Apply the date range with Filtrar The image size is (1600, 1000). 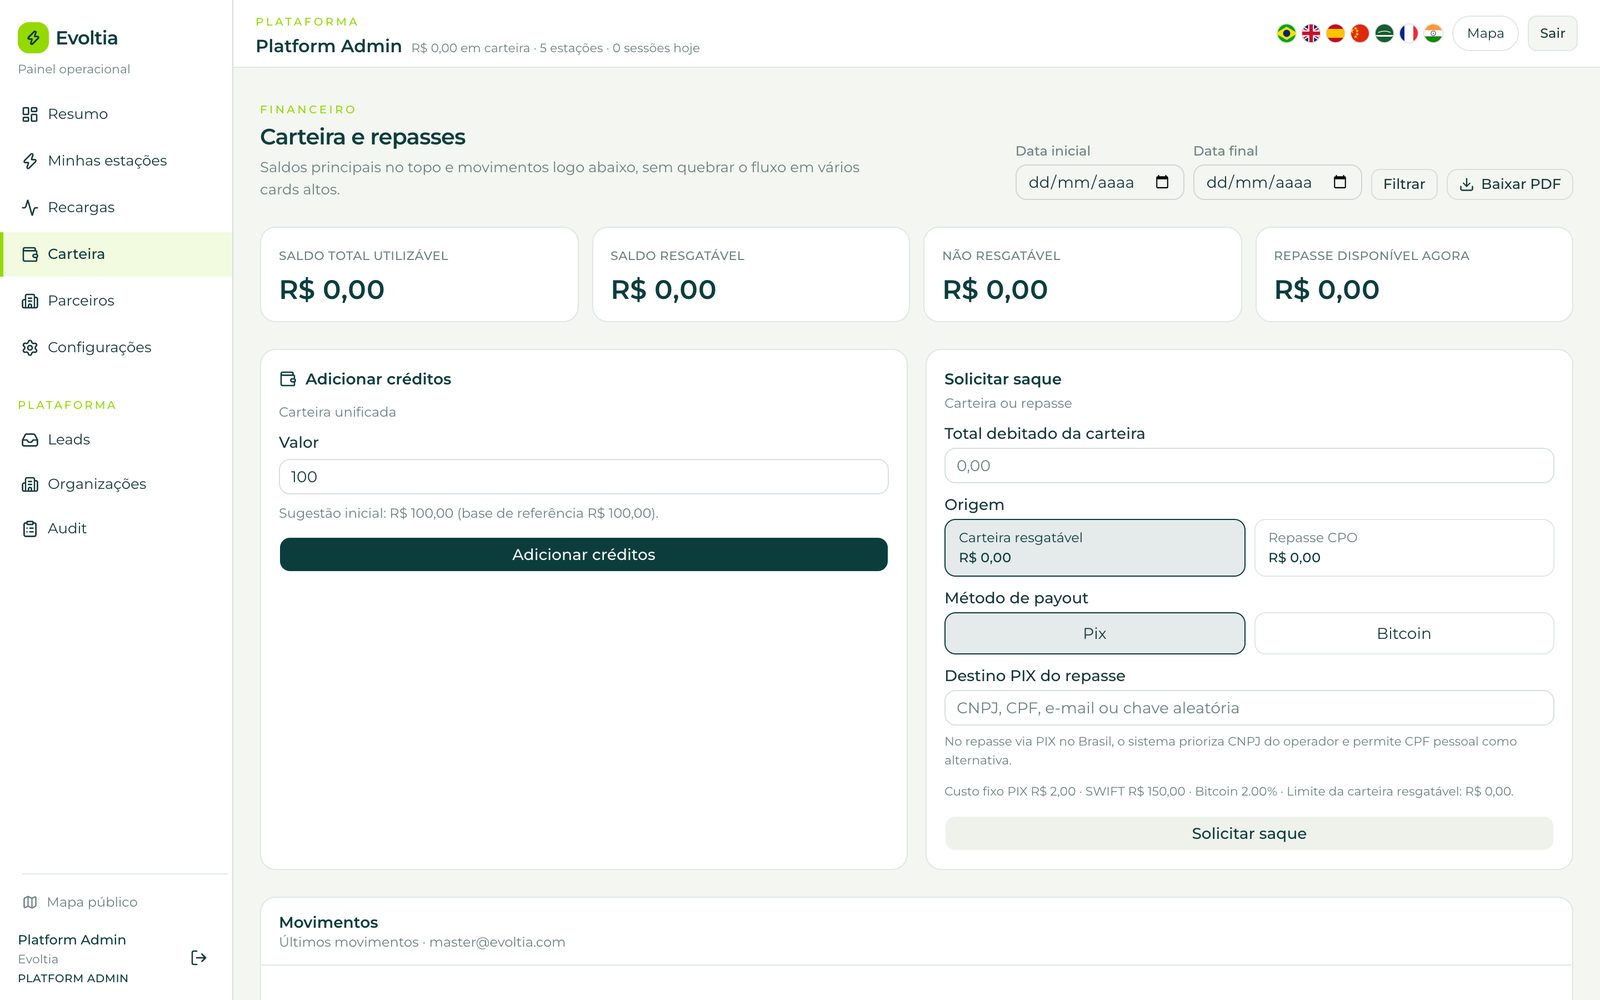point(1404,184)
